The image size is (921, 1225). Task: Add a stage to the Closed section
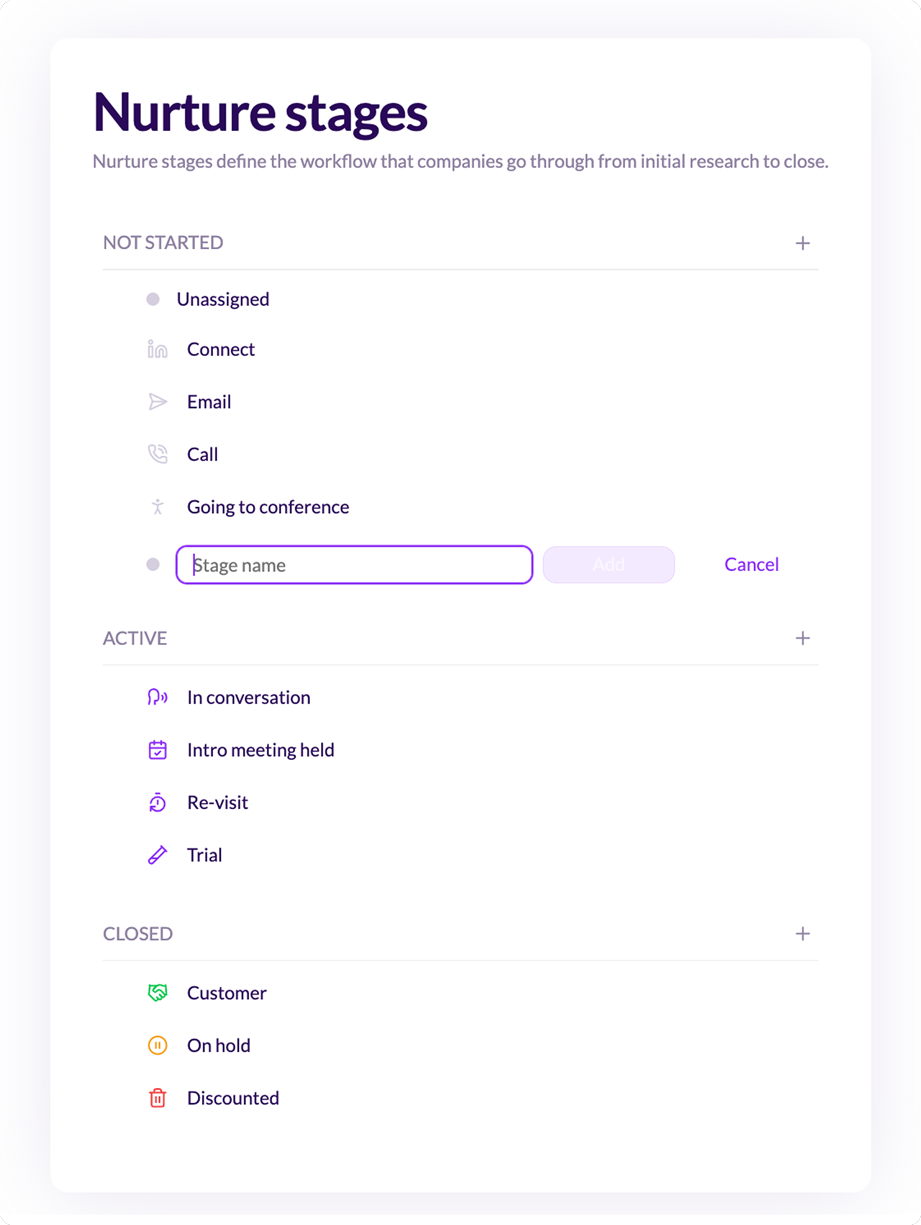pyautogui.click(x=802, y=934)
